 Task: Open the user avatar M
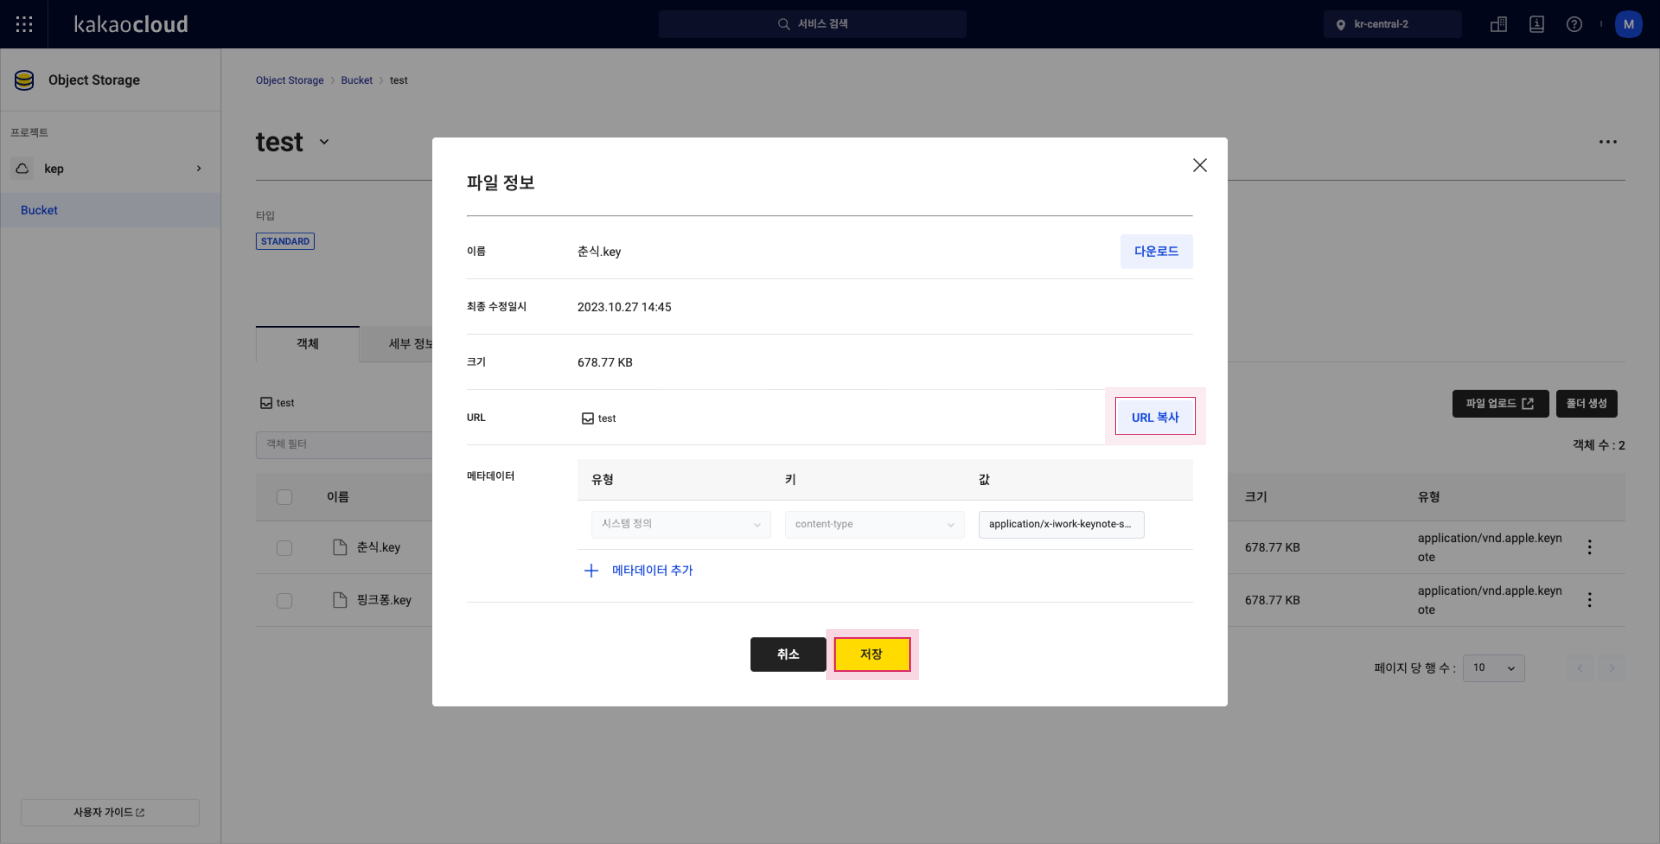1628,24
